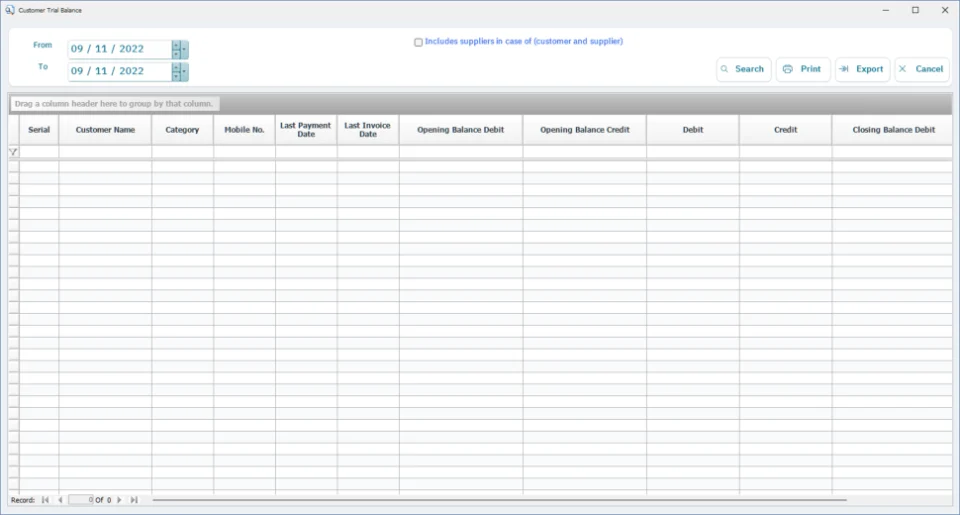The height and width of the screenshot is (515, 960).
Task: Close the Customer Trial Balance window
Action: coord(945,10)
